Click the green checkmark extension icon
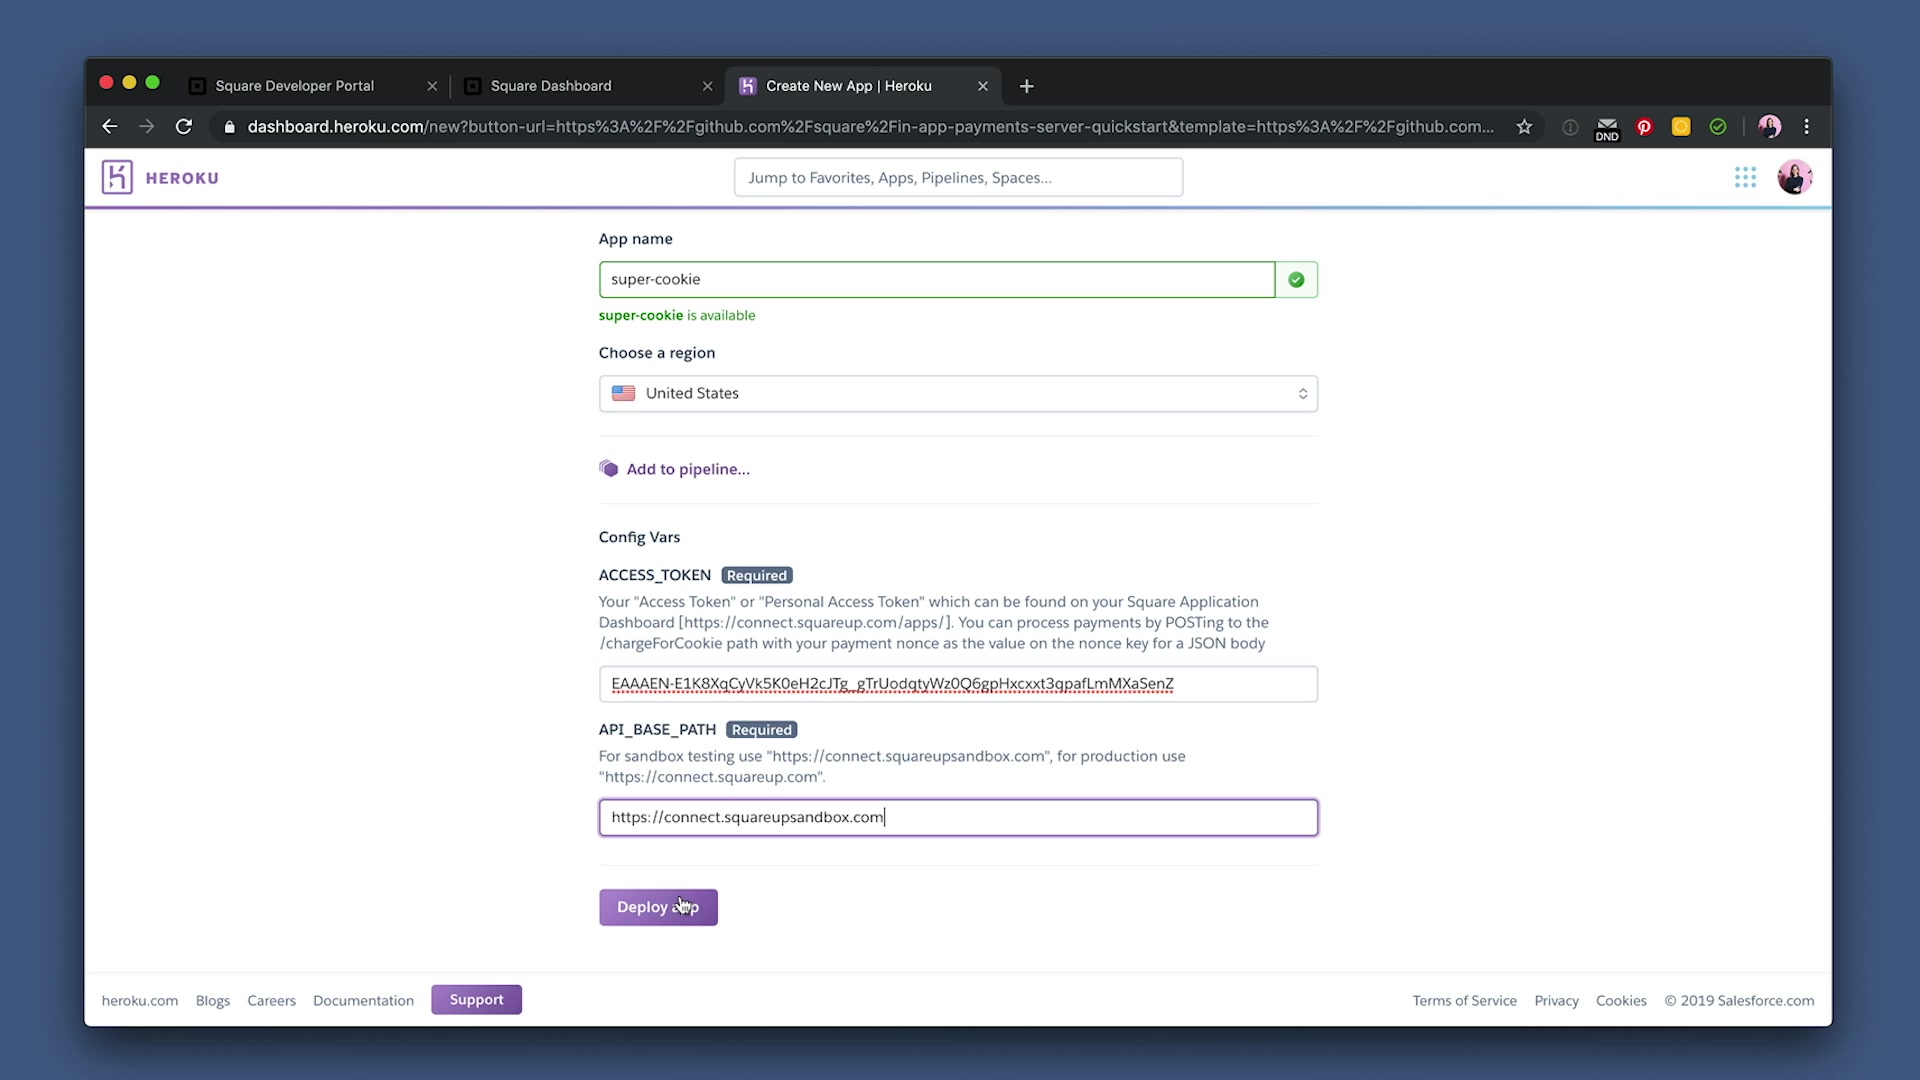The height and width of the screenshot is (1080, 1920). (x=1718, y=127)
